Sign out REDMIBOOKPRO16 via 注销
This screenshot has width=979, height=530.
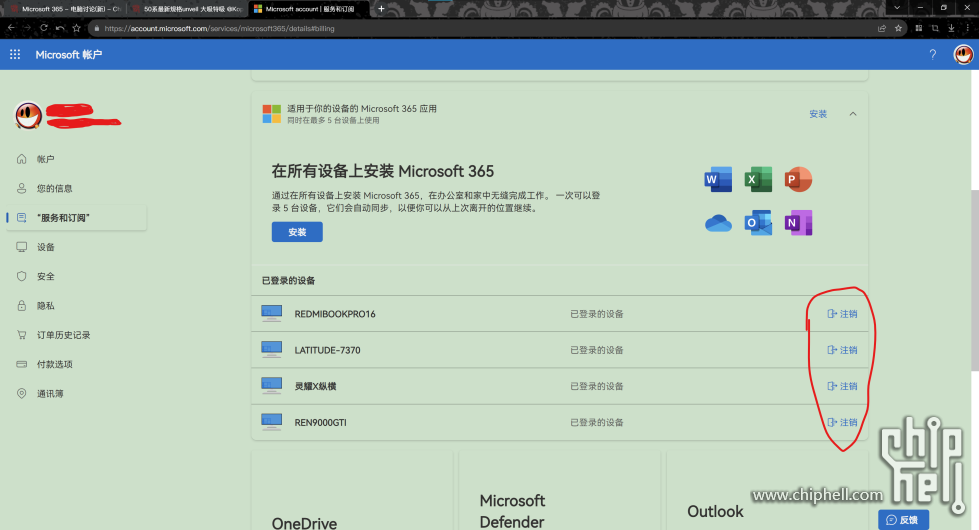pos(842,313)
